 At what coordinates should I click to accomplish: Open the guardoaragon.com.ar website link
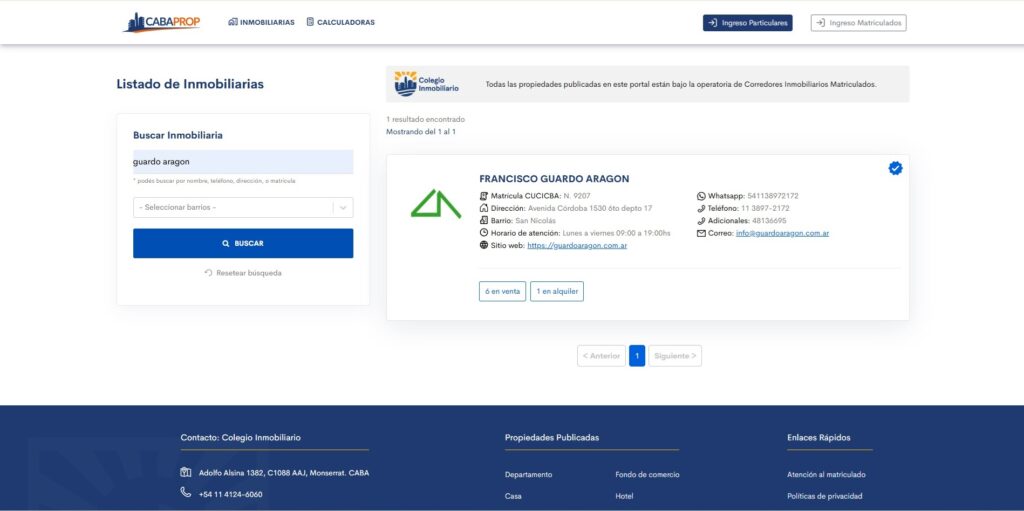click(x=577, y=245)
